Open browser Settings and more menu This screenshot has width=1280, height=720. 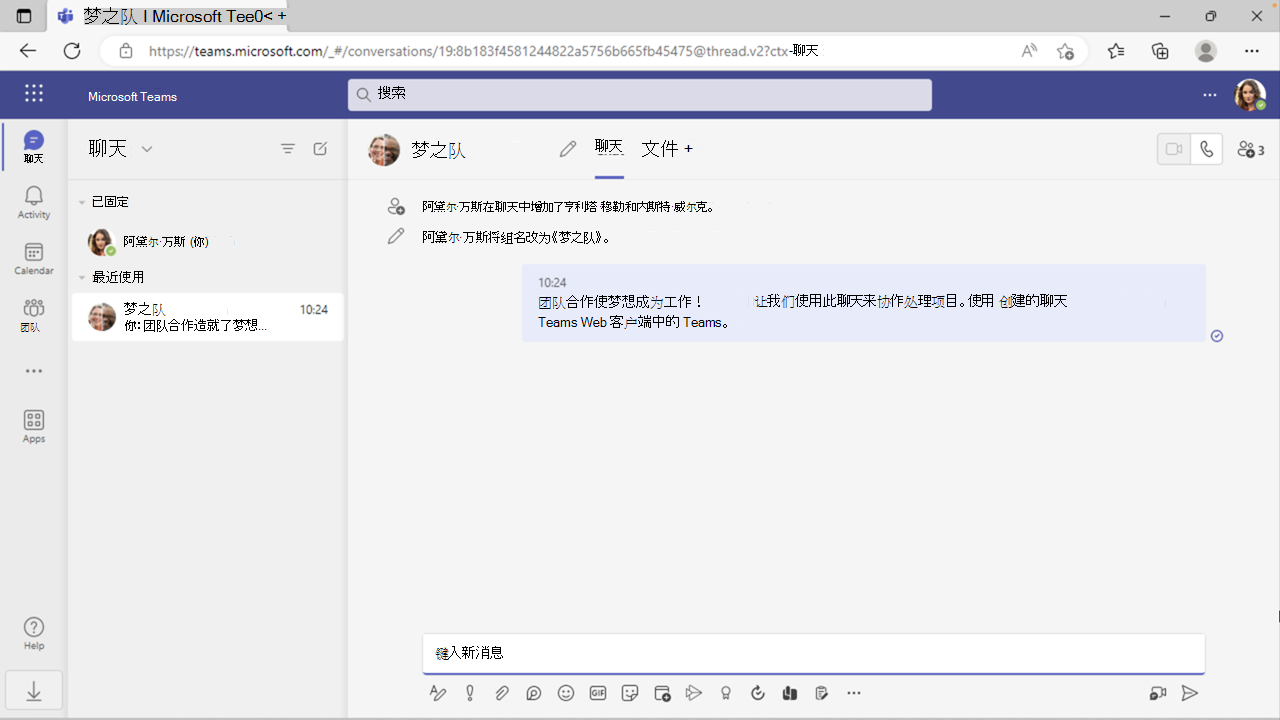click(x=1252, y=51)
